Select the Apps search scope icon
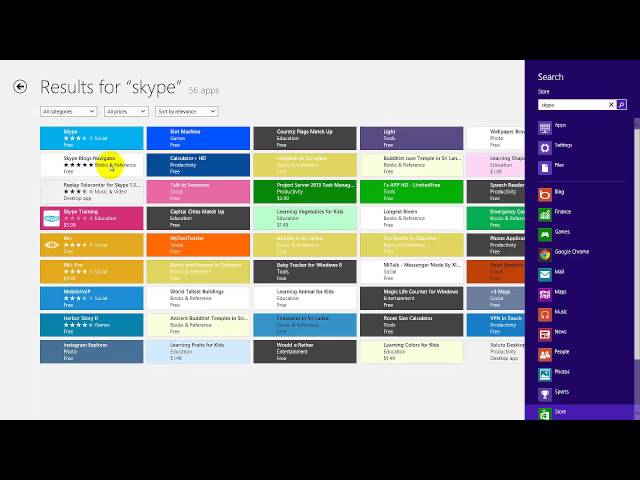The height and width of the screenshot is (480, 640). [x=544, y=128]
